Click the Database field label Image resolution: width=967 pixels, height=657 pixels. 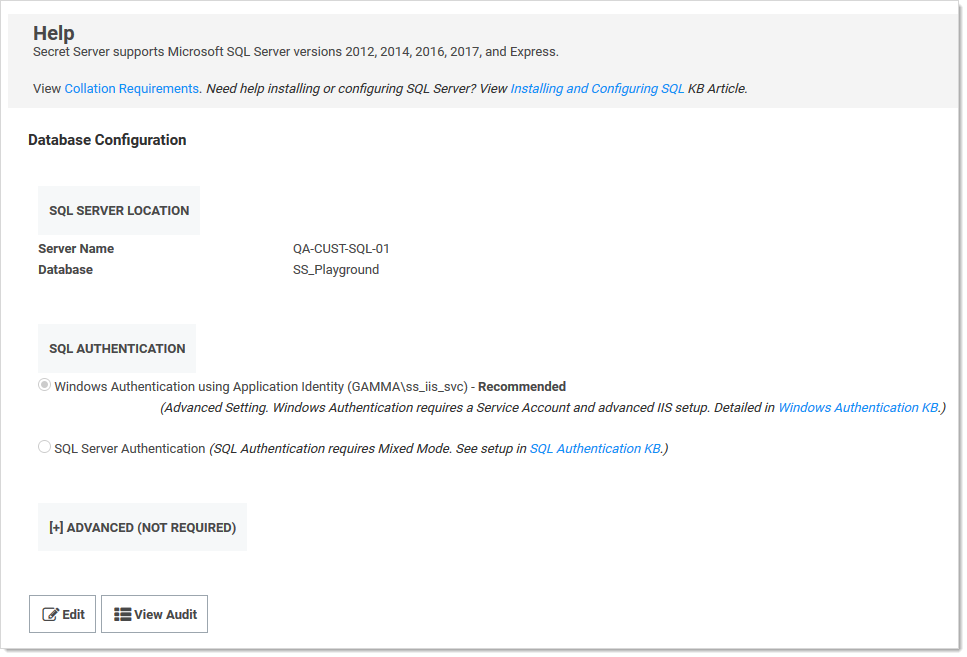65,270
